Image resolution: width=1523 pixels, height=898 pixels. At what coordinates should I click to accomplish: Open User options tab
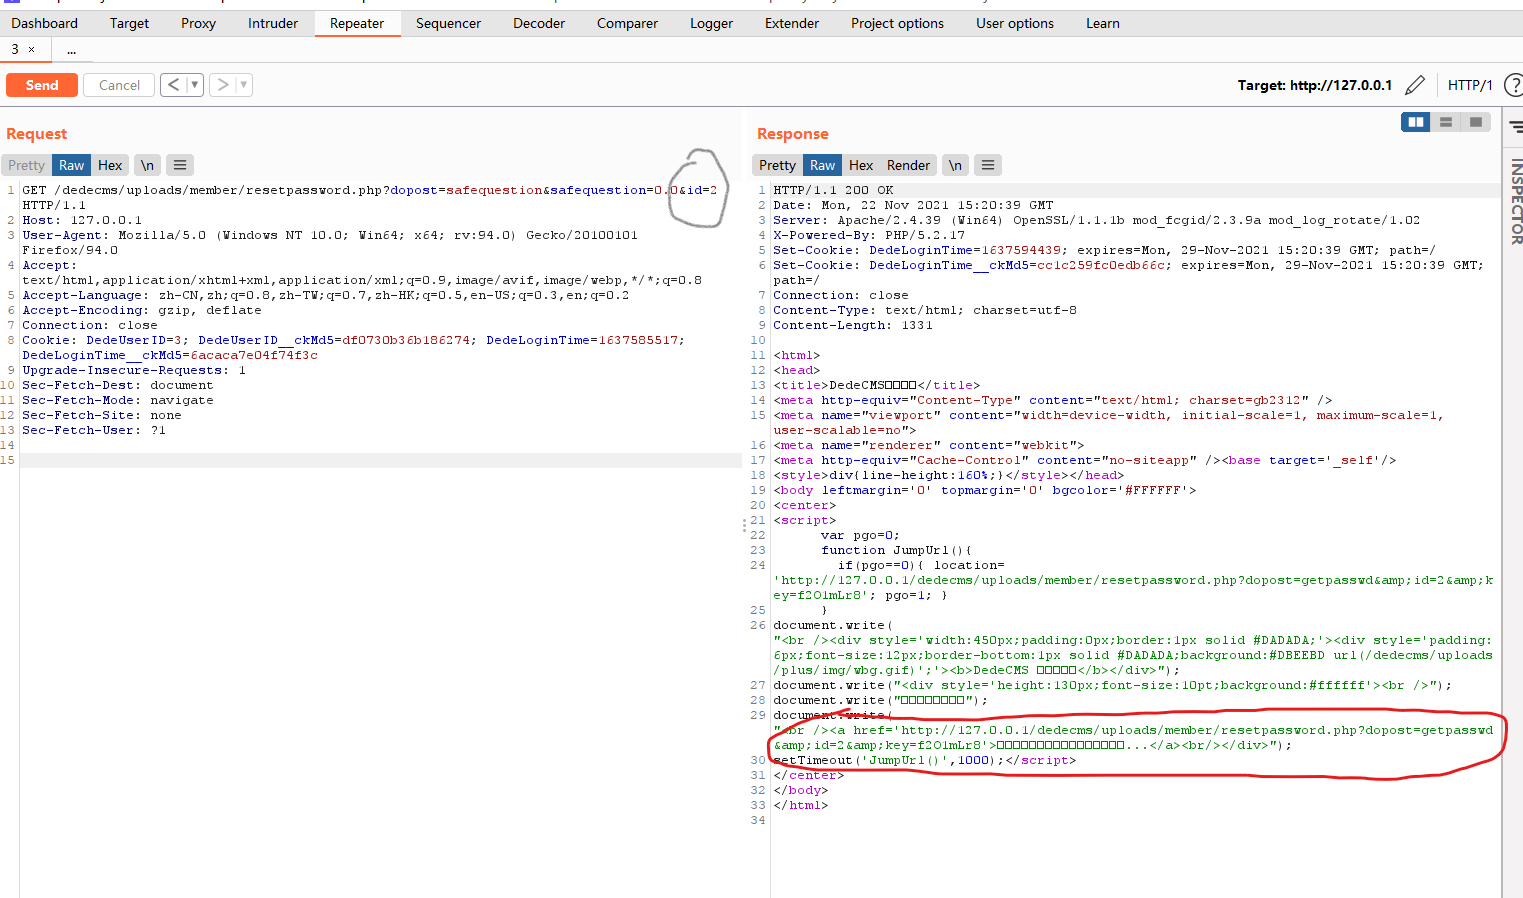[1015, 23]
